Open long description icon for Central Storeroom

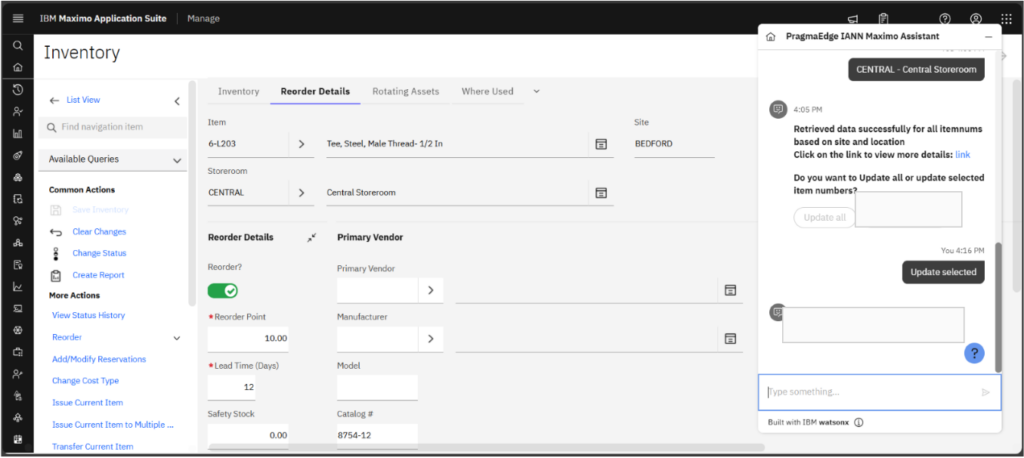click(601, 193)
